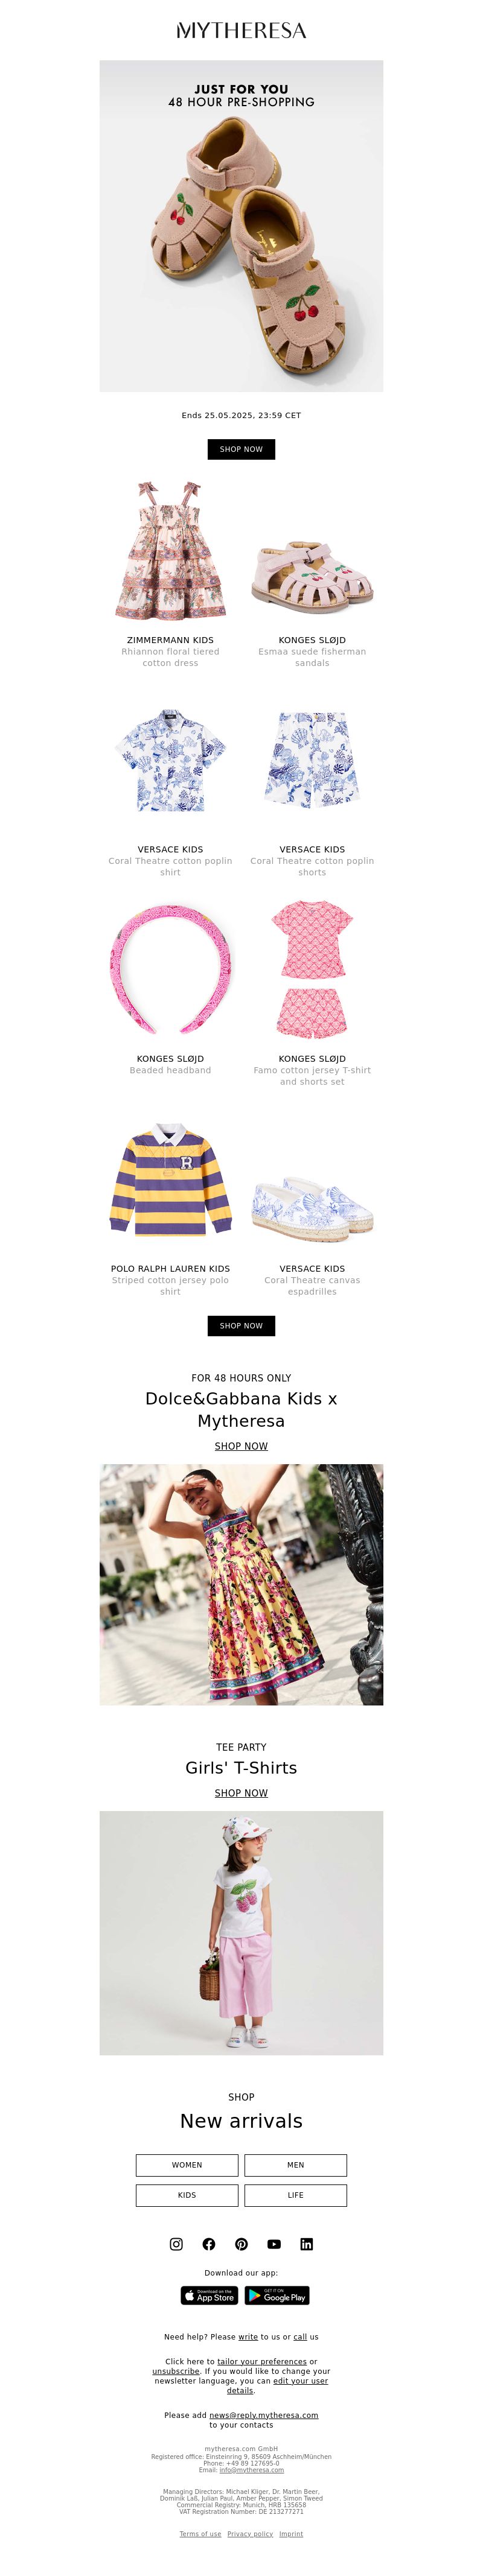Click the Mytheresa logo header

click(x=241, y=31)
